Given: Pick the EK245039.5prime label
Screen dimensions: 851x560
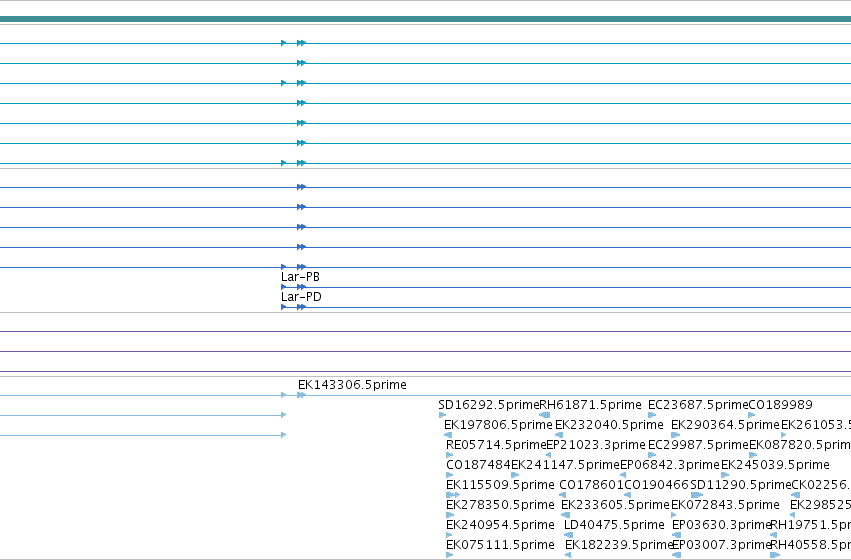Looking at the screenshot, I should pyautogui.click(x=775, y=465).
